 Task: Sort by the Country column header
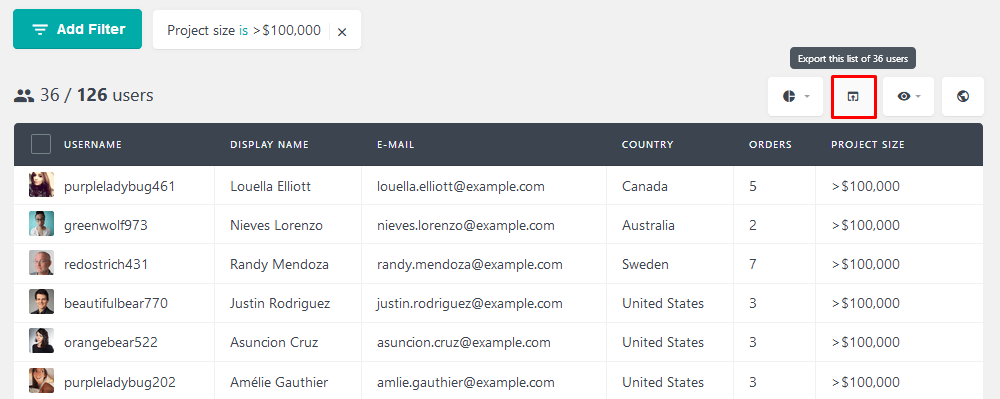point(647,145)
